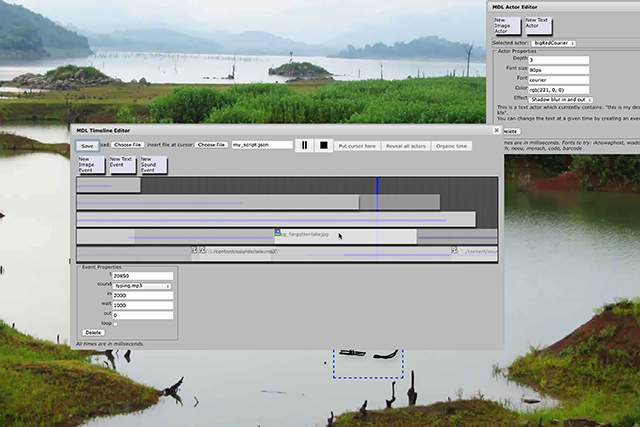The width and height of the screenshot is (640, 427).
Task: Toggle the loop checkbox
Action: [116, 324]
